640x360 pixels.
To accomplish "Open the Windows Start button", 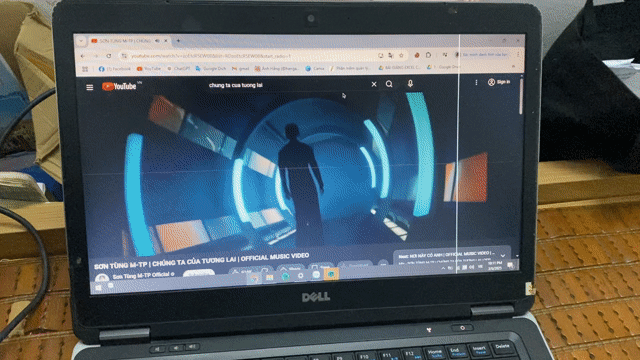I will tap(98, 287).
